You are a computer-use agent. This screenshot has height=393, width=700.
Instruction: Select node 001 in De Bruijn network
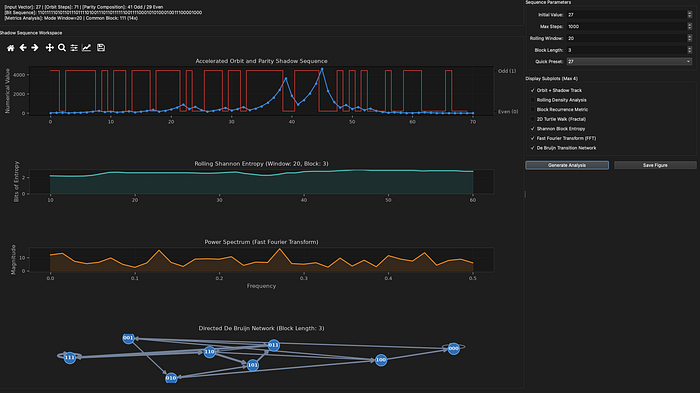click(128, 338)
